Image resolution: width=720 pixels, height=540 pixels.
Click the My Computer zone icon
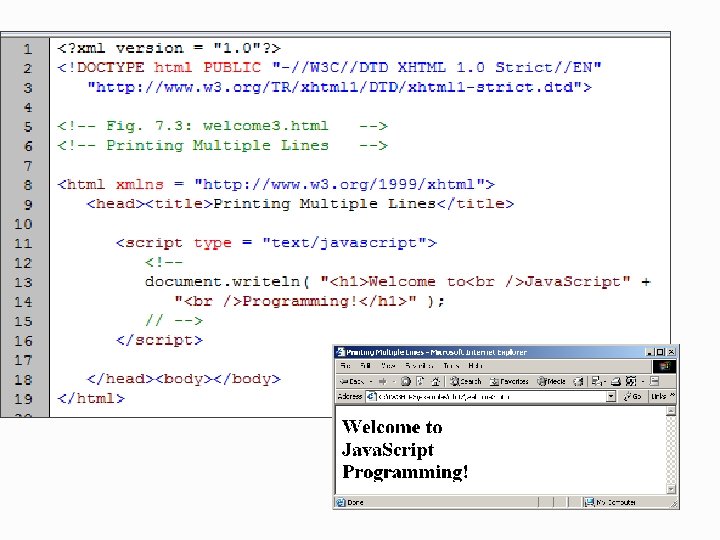589,502
